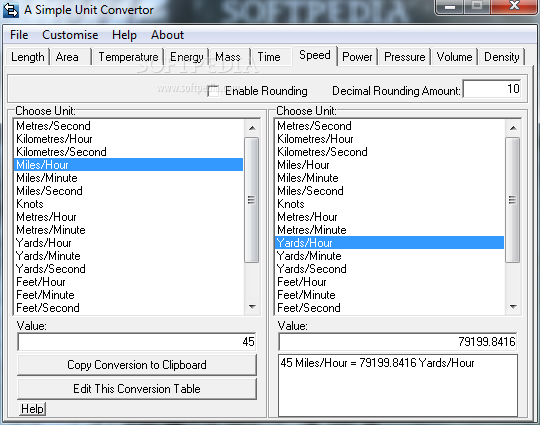Select Metres/Minute in right unit list
540x425 pixels.
[x=390, y=230]
